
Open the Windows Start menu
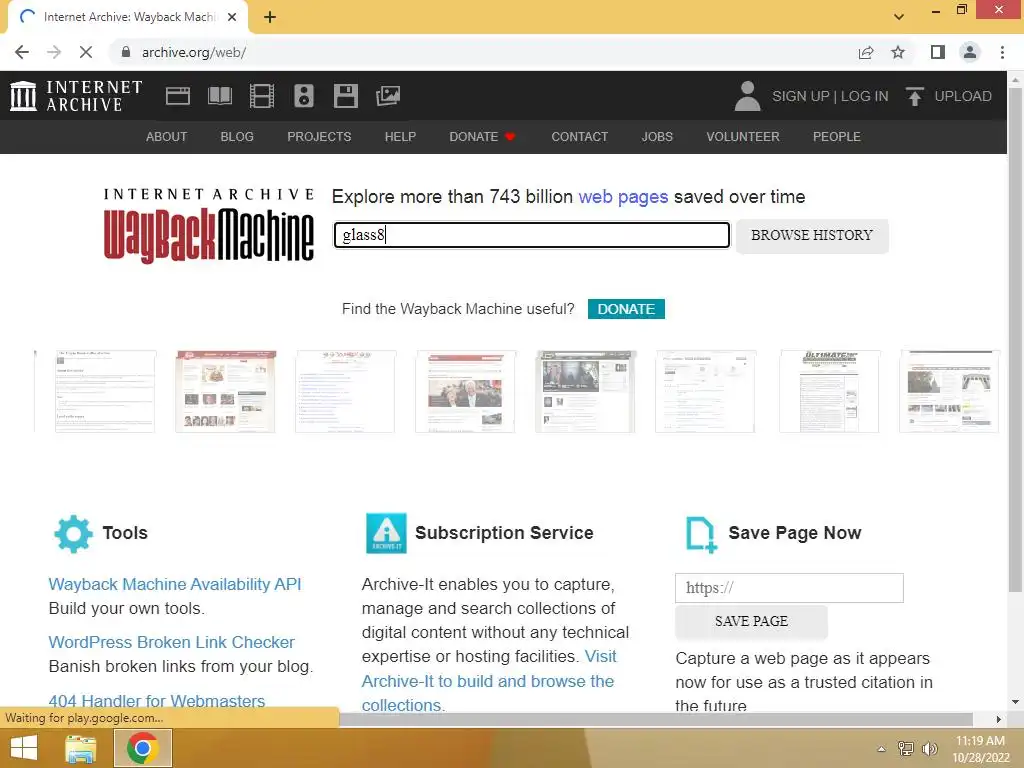pos(24,748)
